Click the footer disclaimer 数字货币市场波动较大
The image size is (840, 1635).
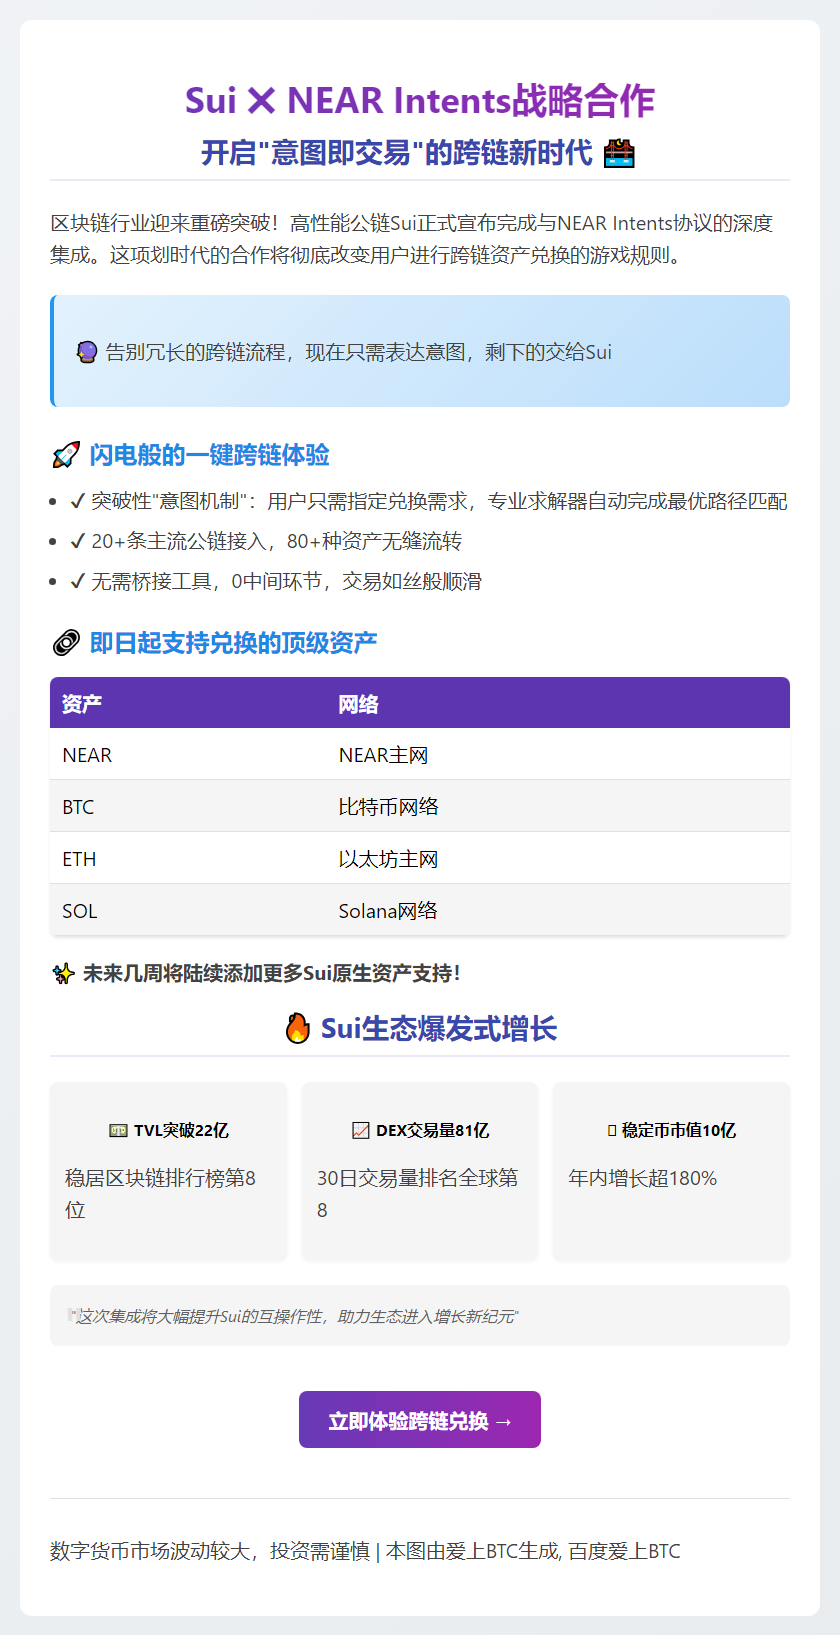[x=365, y=1551]
